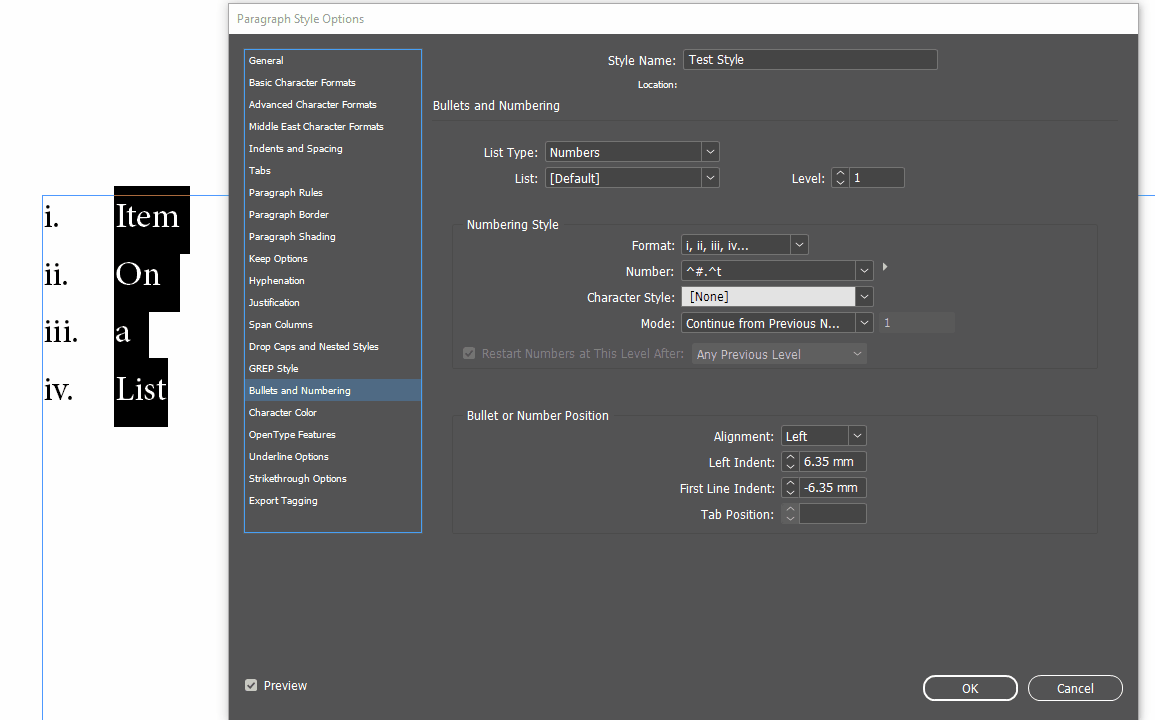Screen dimensions: 1155x720
Task: Enable Restart Numbers at This Level After
Action: click(x=469, y=353)
